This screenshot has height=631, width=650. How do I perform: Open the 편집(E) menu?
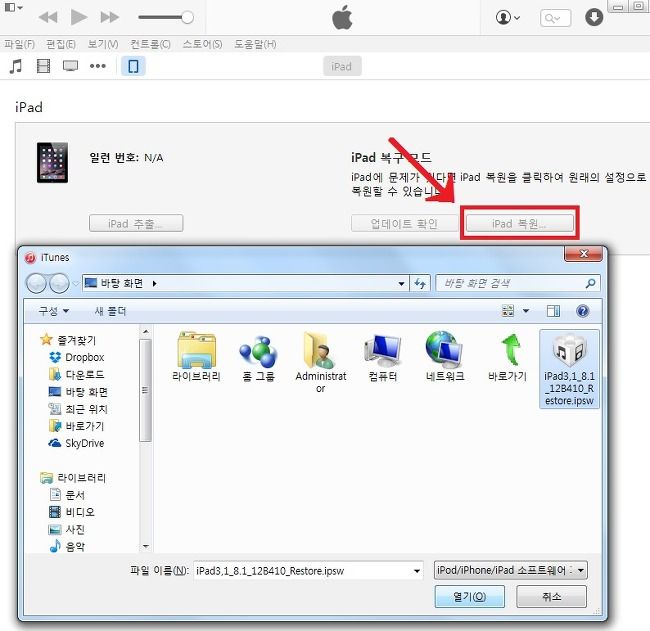61,44
